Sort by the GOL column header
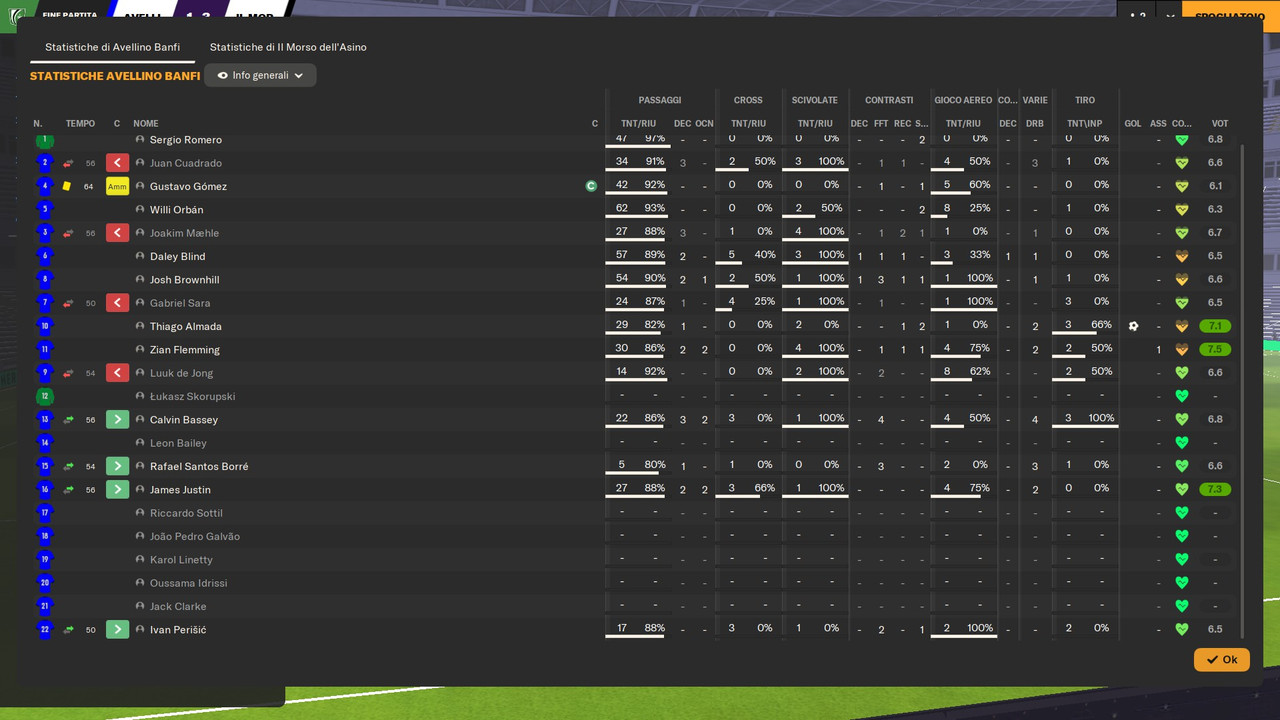 pyautogui.click(x=1133, y=124)
